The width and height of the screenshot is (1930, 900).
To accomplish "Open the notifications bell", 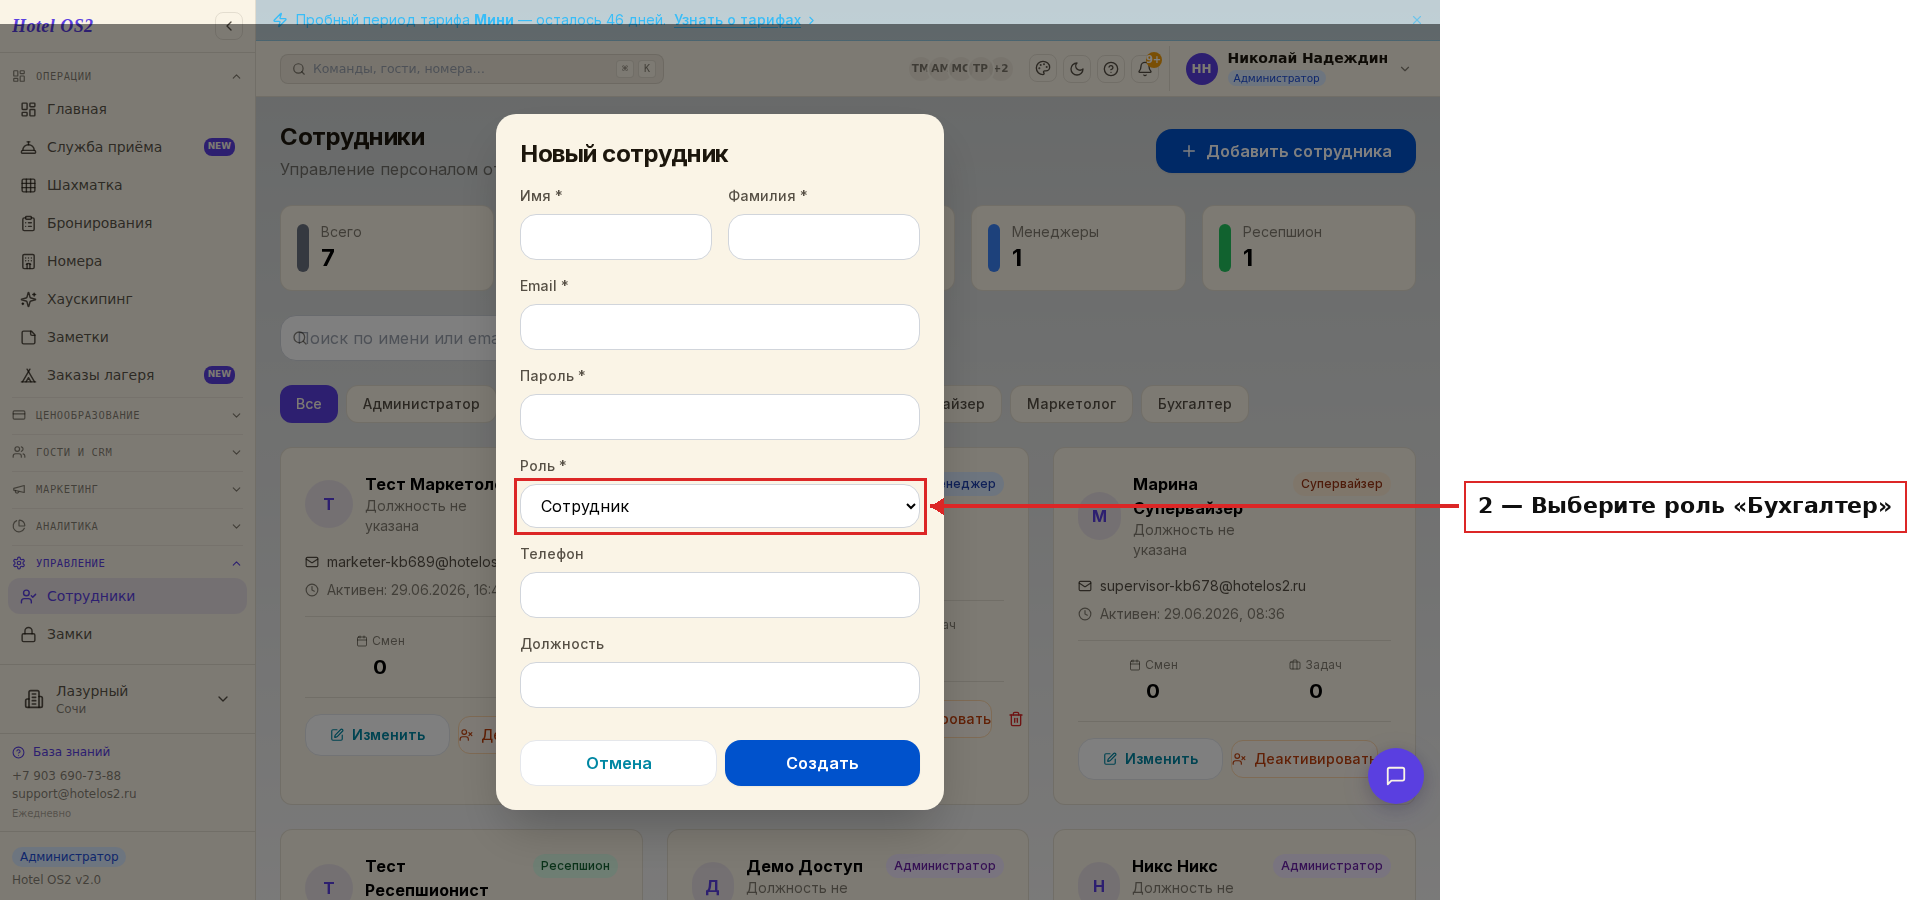I will [1145, 69].
